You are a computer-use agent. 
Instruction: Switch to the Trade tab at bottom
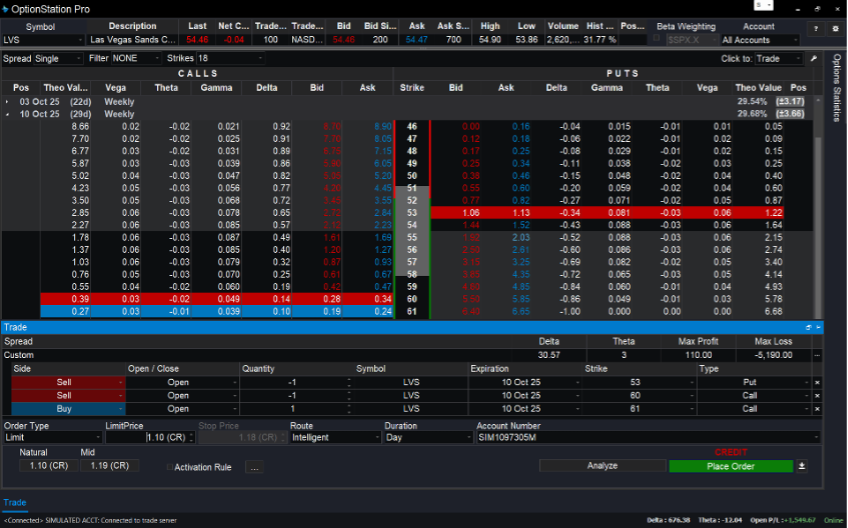click(x=15, y=503)
